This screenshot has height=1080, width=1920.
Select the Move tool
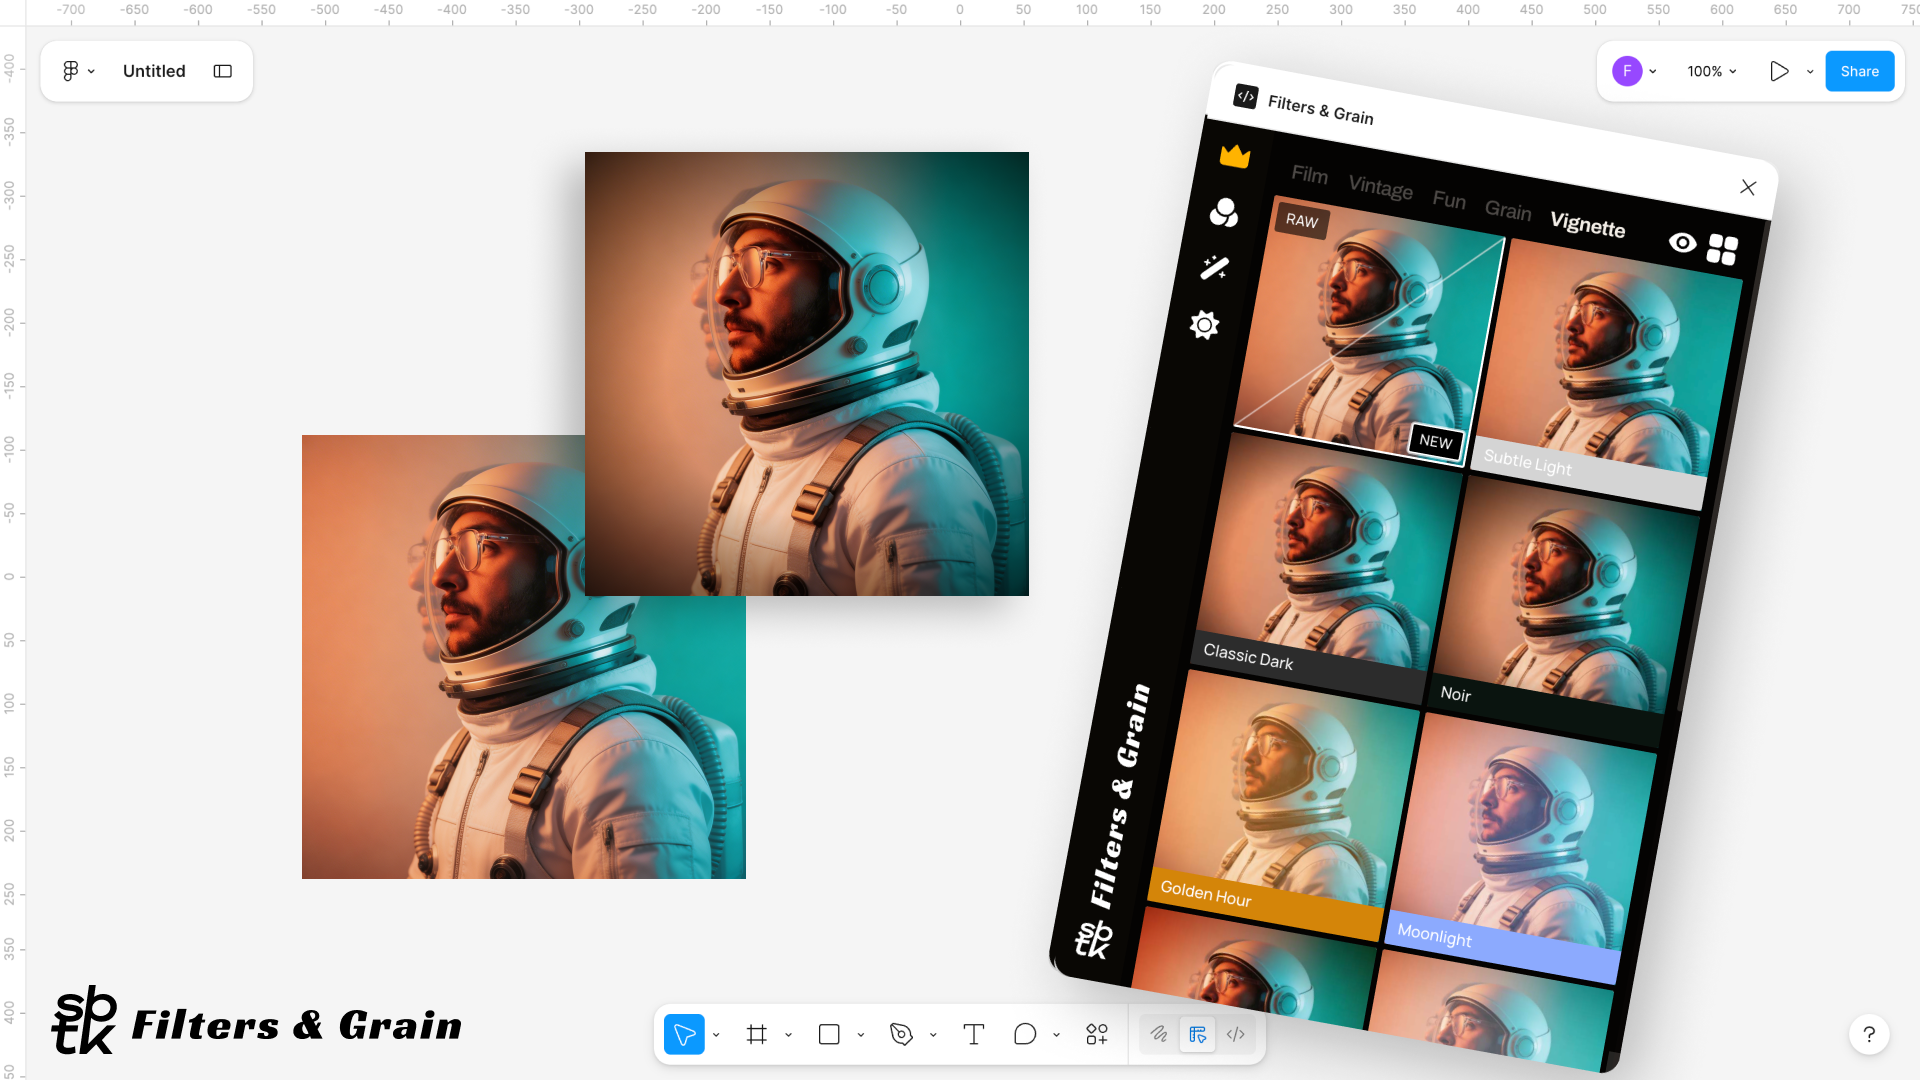tap(684, 1034)
